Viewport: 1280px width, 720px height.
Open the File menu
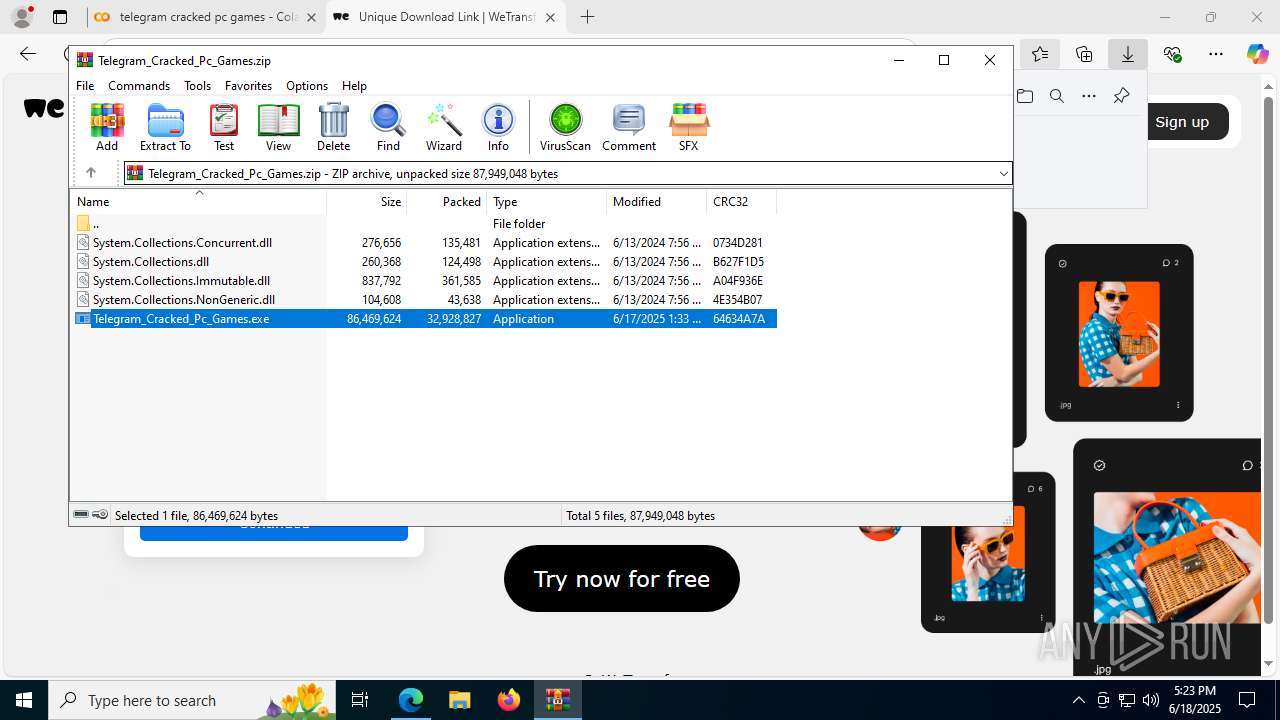tap(85, 86)
